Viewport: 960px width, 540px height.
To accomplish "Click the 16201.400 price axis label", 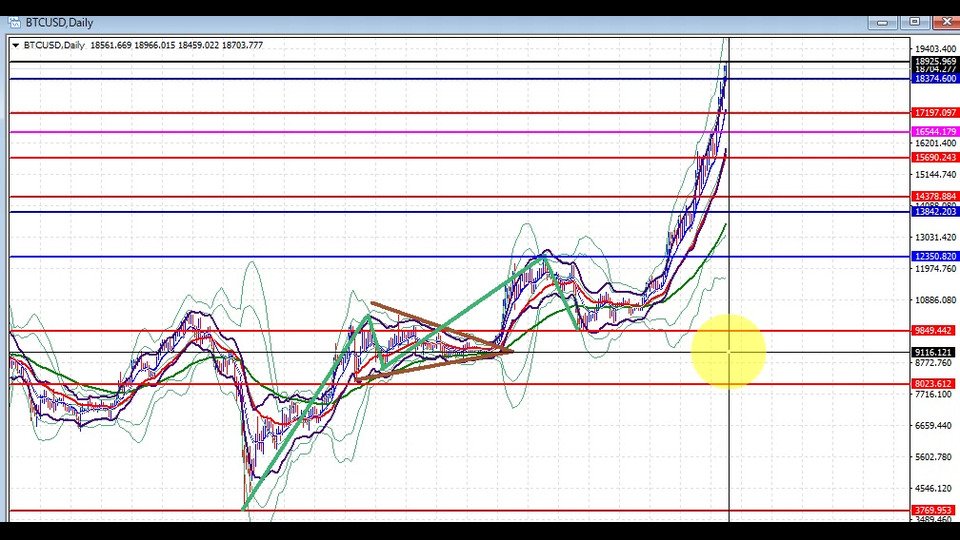I will point(935,143).
